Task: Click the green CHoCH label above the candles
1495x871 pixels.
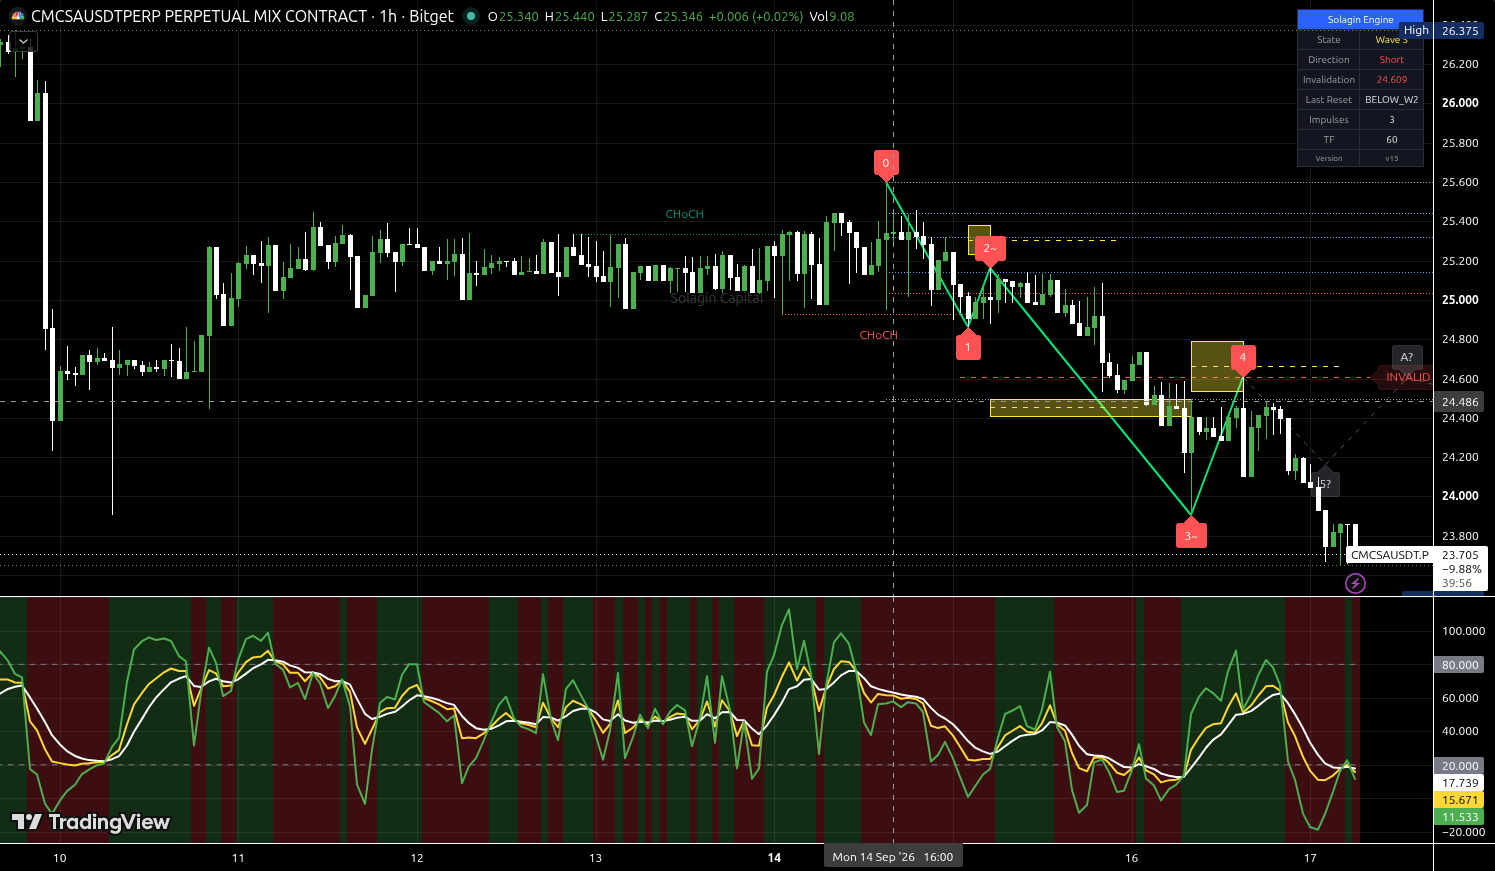Action: [685, 214]
